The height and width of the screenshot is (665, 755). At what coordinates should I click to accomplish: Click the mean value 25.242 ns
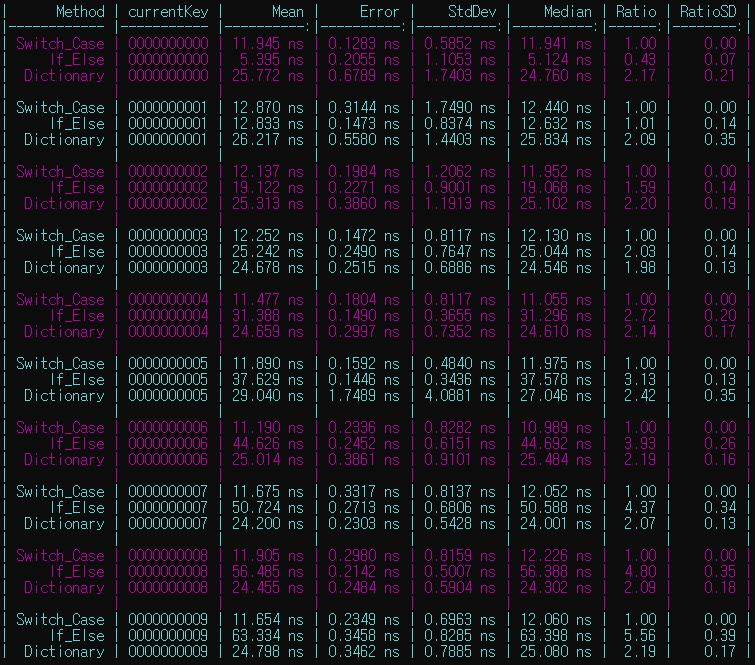coord(268,251)
